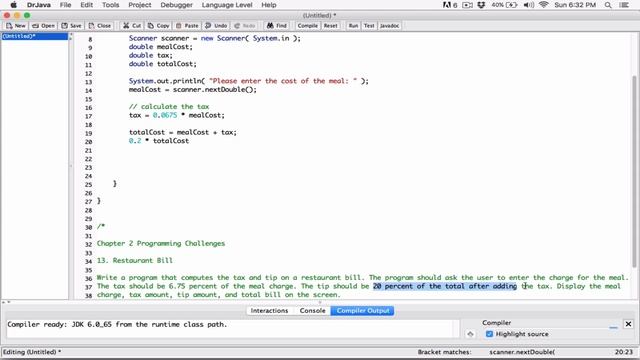Click the Wi-Fi status icon
The image size is (640, 360).
point(543,5)
